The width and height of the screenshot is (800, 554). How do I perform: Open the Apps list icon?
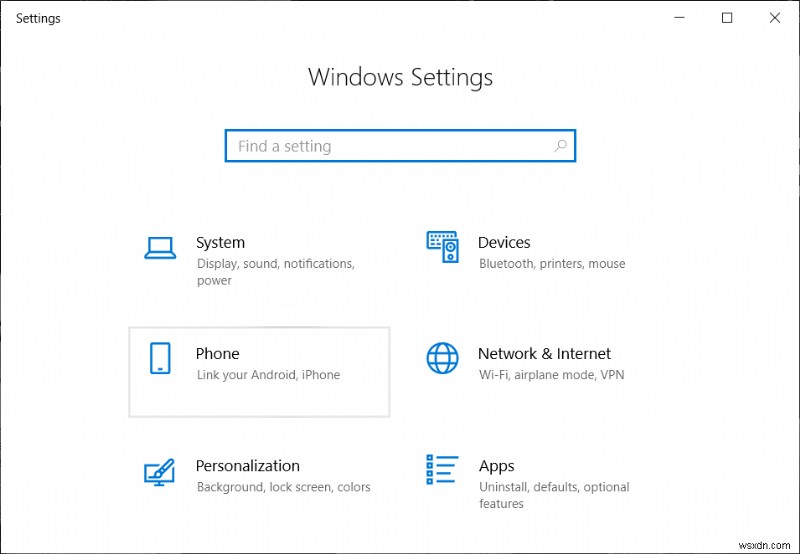442,469
